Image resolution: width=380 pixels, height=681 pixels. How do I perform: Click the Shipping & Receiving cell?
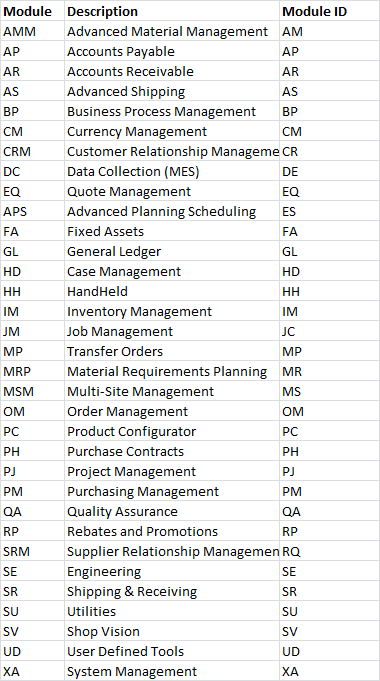(x=172, y=591)
